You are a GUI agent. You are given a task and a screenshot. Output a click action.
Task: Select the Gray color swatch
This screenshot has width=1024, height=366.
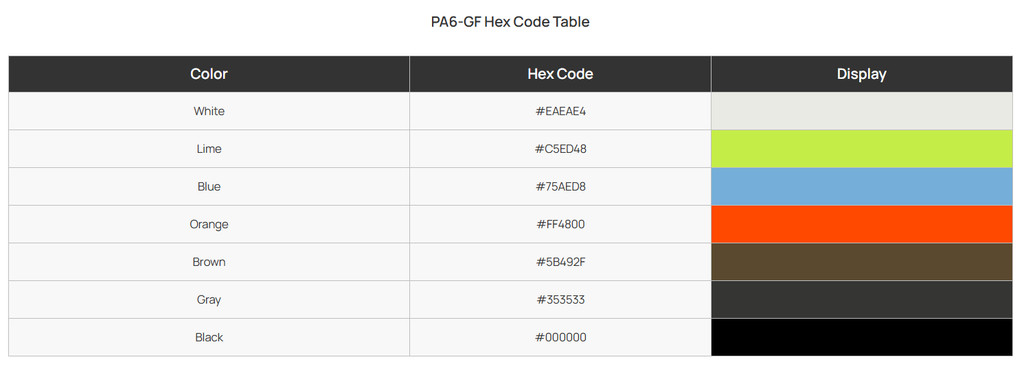pos(861,300)
